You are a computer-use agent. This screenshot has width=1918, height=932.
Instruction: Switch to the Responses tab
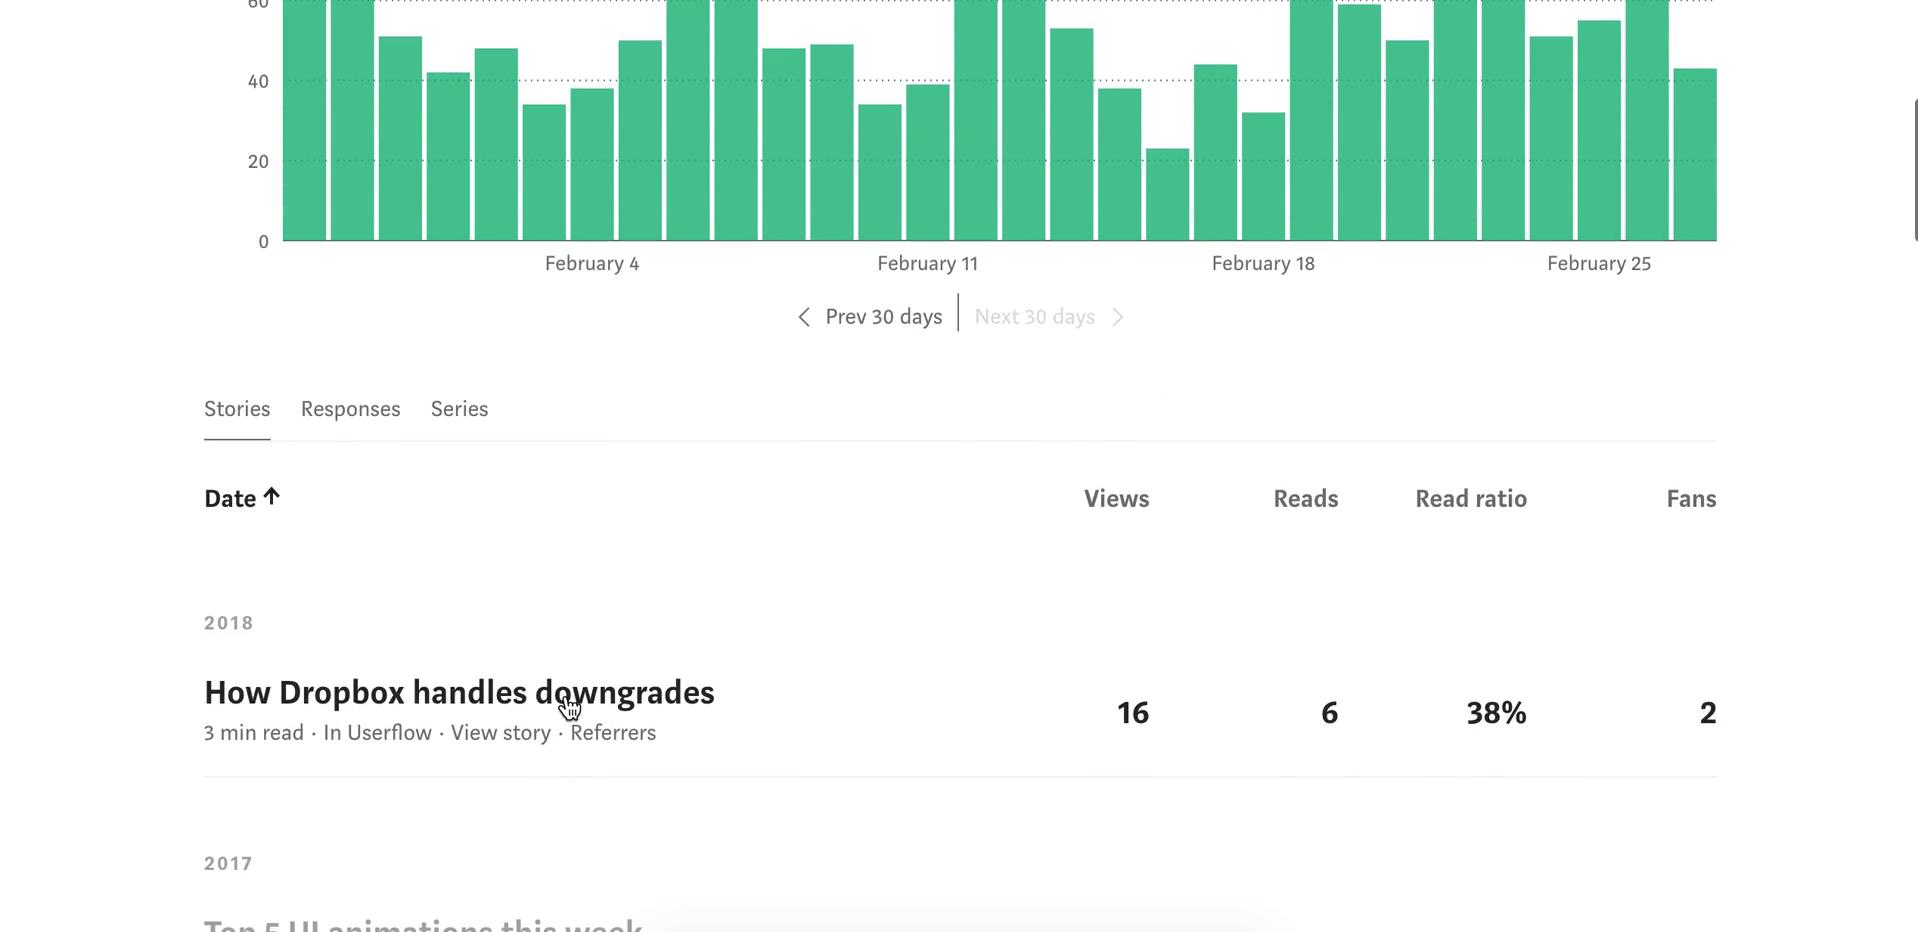(x=350, y=409)
